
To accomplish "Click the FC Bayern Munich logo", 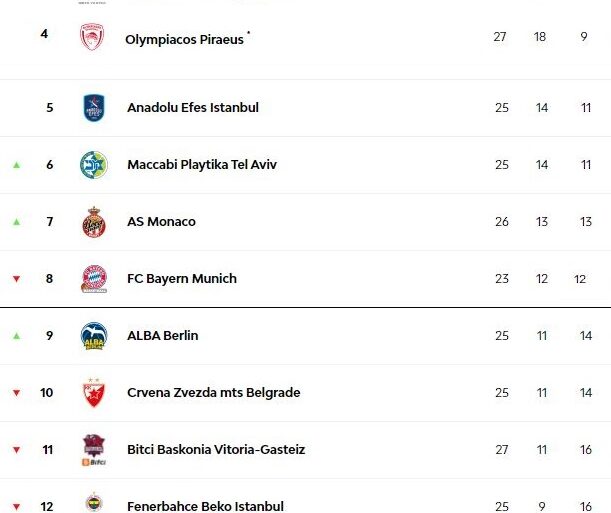I will pos(94,279).
